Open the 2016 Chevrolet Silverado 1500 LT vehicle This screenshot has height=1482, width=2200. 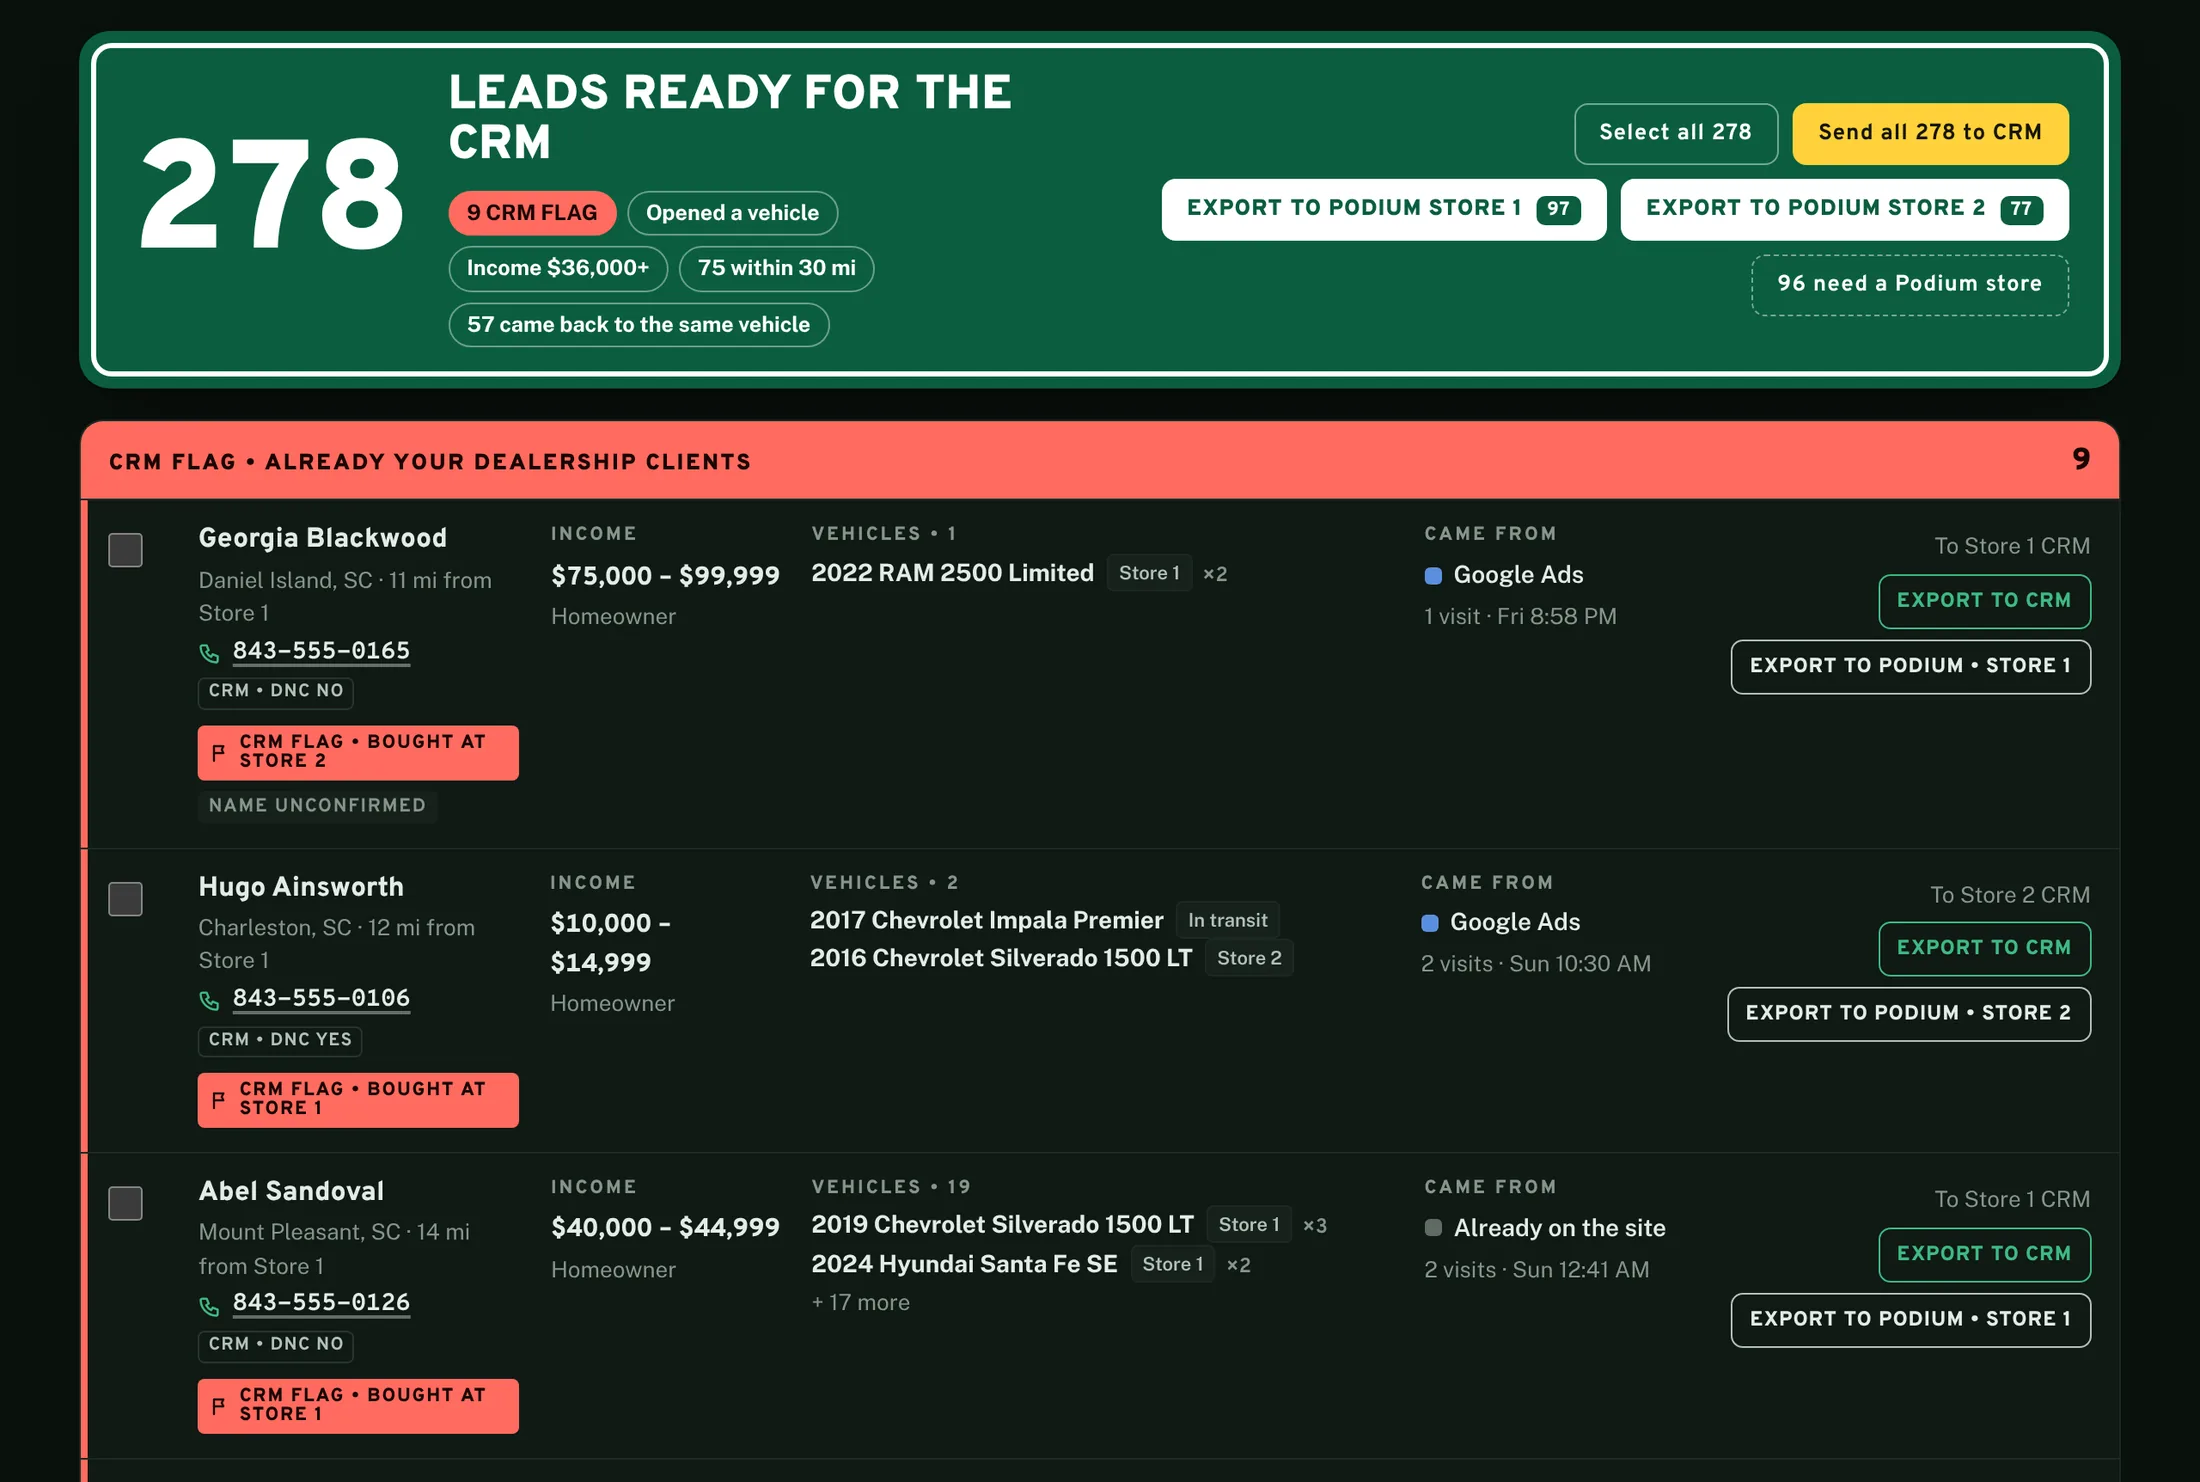pyautogui.click(x=1000, y=958)
